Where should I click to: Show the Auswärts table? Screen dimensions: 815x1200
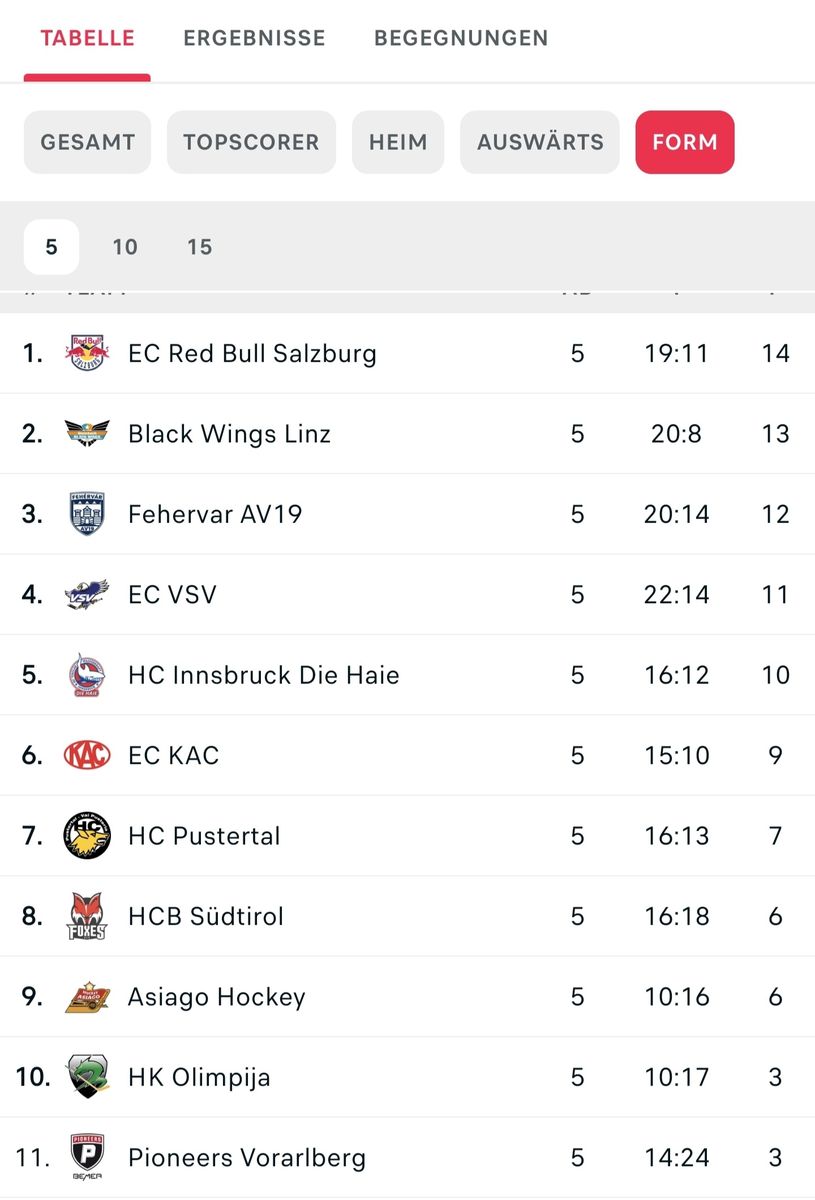click(540, 142)
